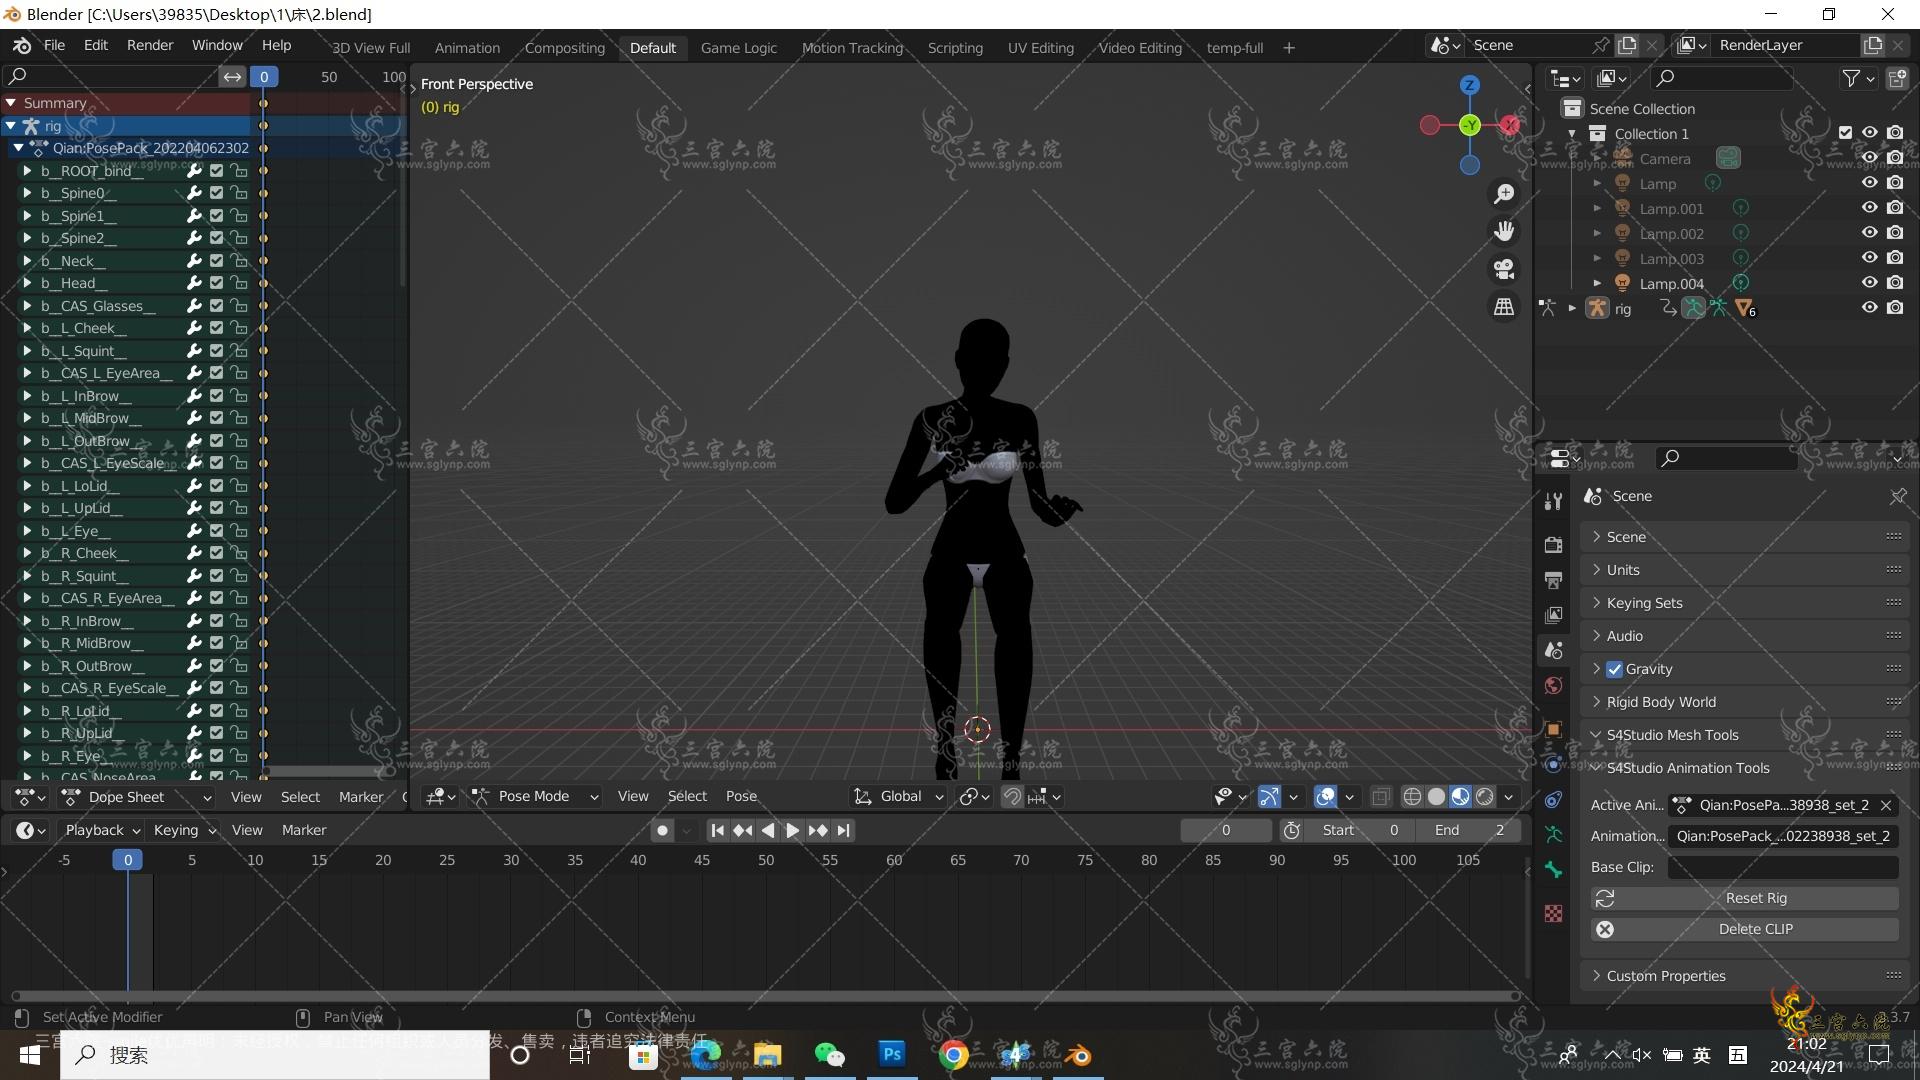The image size is (1920, 1080).
Task: Open the View Layer properties tab icon
Action: 1553,615
